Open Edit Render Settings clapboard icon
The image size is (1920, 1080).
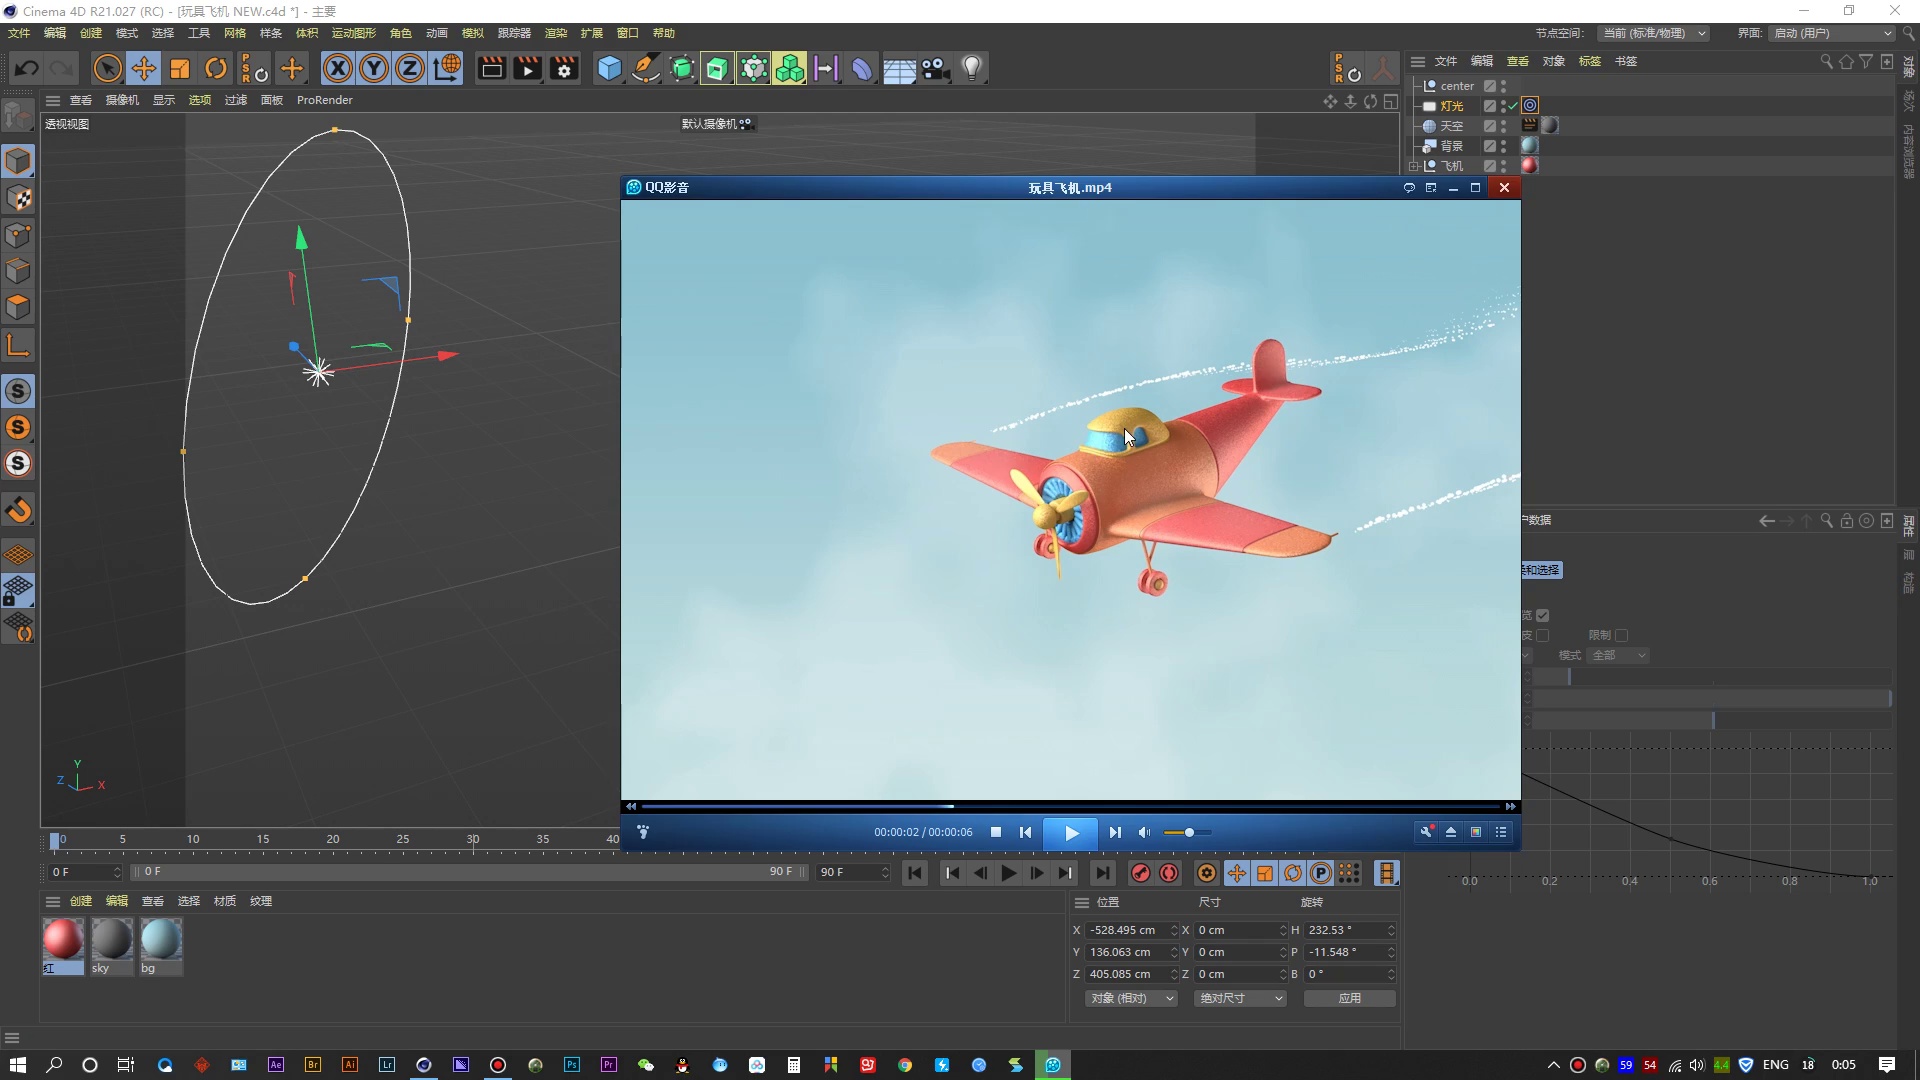(x=564, y=69)
